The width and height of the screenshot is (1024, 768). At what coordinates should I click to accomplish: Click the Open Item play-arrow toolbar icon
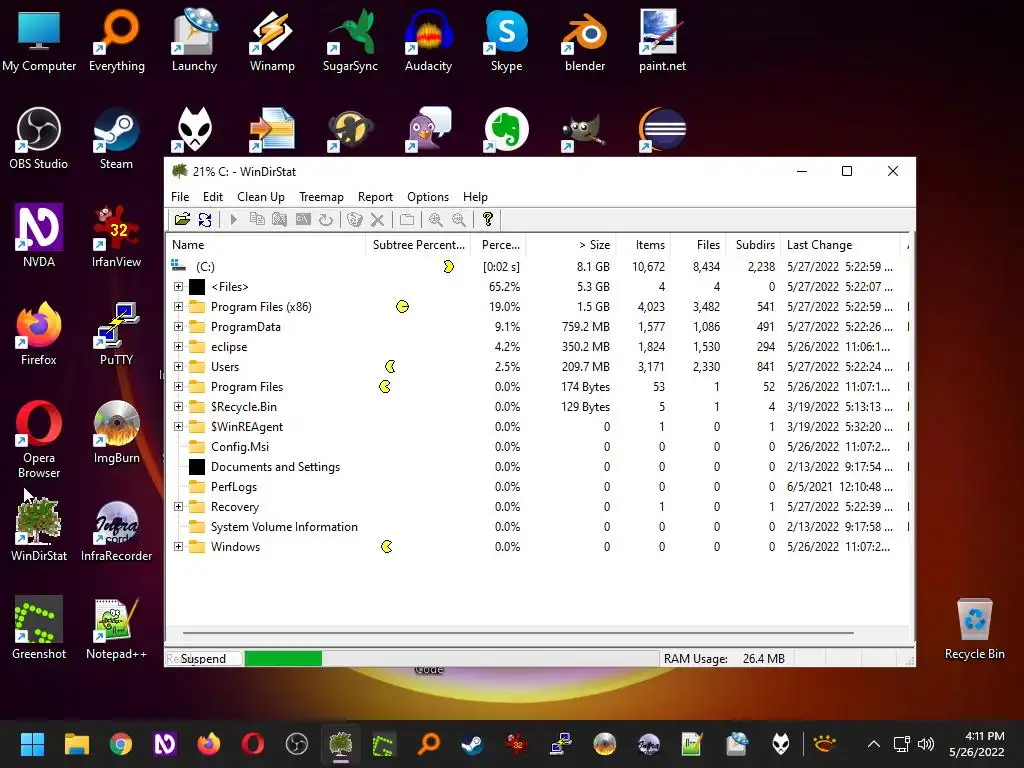(233, 219)
